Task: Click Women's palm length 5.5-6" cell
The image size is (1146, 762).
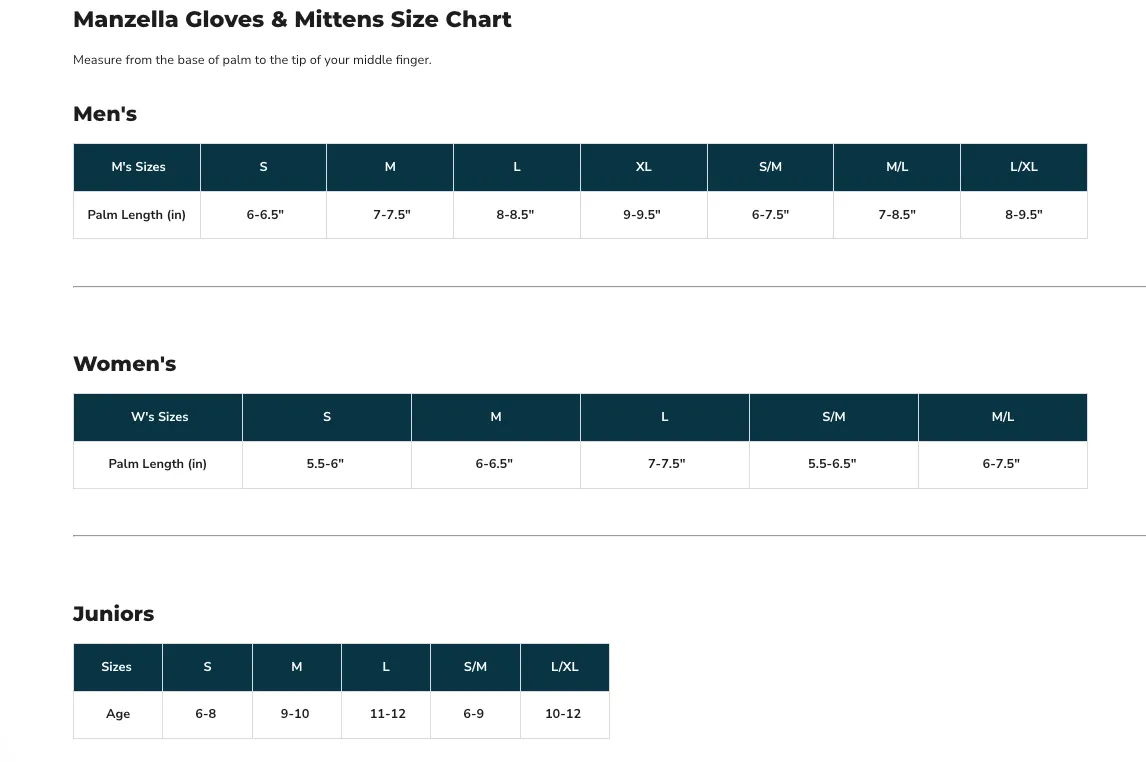Action: pyautogui.click(x=326, y=464)
